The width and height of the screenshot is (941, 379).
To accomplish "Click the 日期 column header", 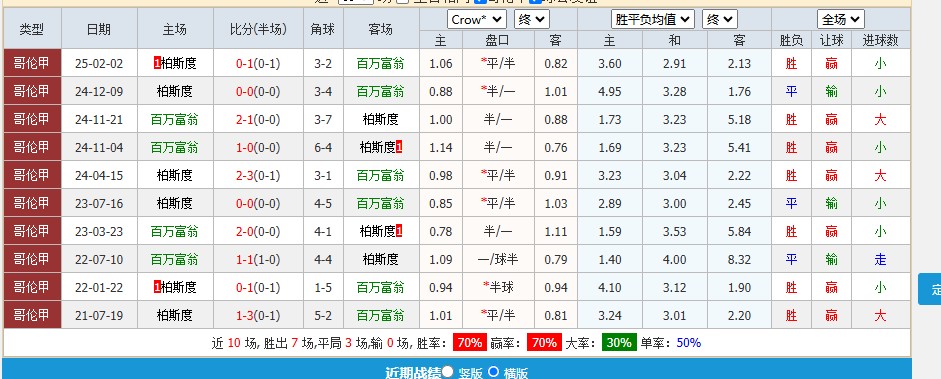I will coord(99,29).
